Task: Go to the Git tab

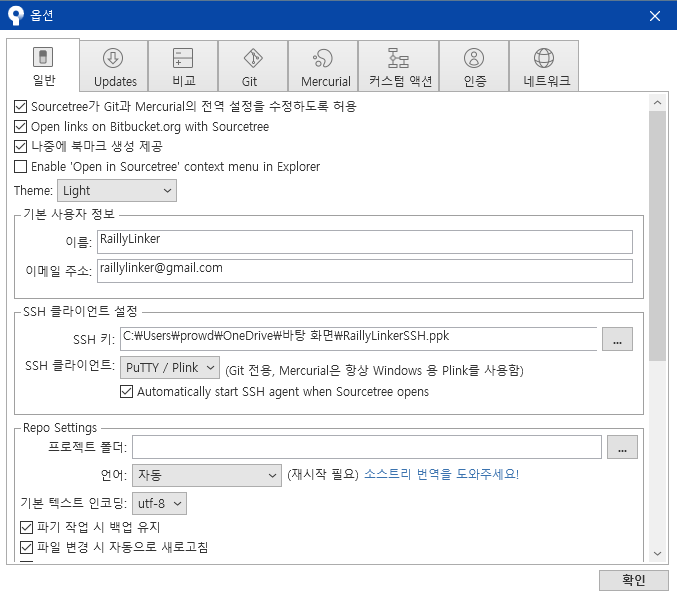Action: pyautogui.click(x=253, y=66)
